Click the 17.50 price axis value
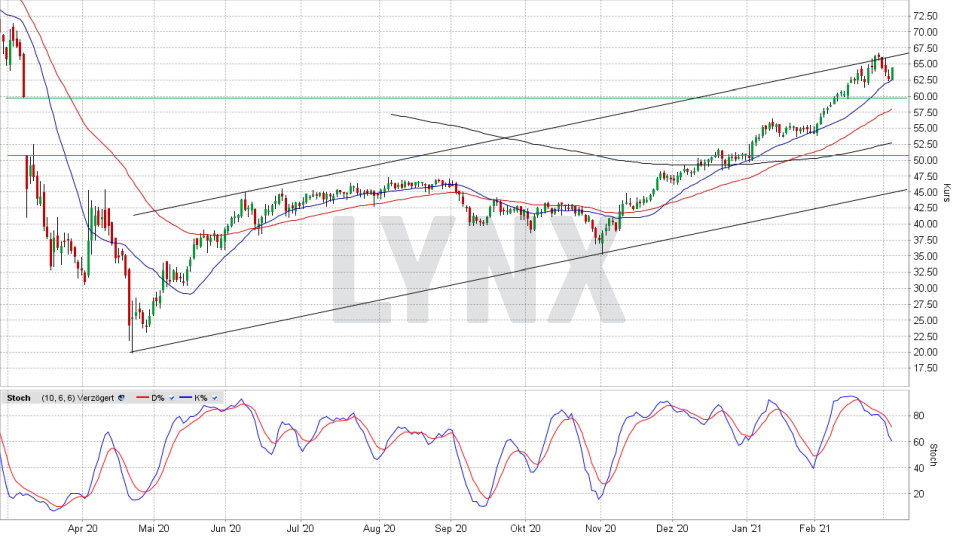The height and width of the screenshot is (540, 960). pos(924,368)
